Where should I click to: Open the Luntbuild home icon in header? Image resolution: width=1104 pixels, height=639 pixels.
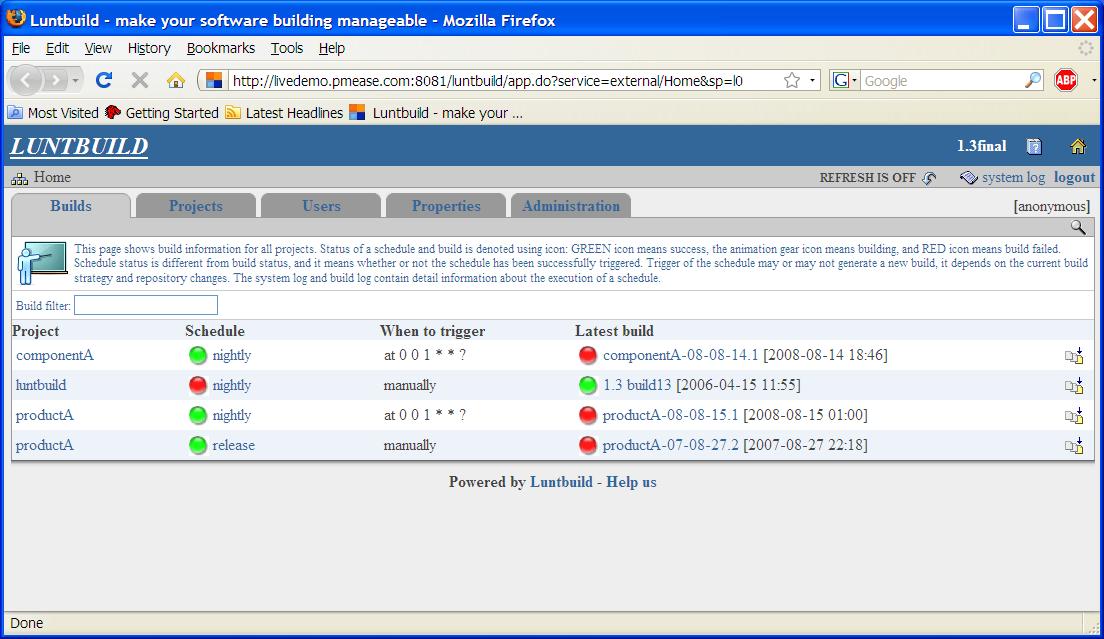coord(1078,147)
